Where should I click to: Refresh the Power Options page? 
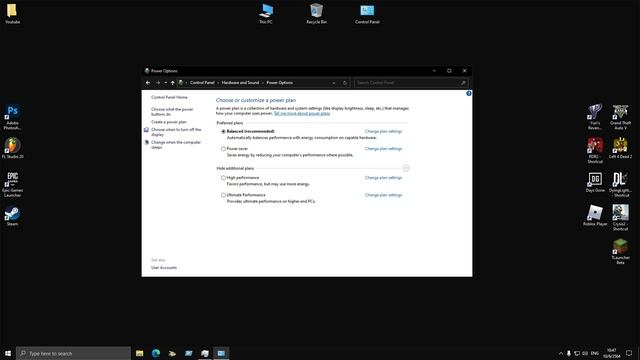(345, 83)
